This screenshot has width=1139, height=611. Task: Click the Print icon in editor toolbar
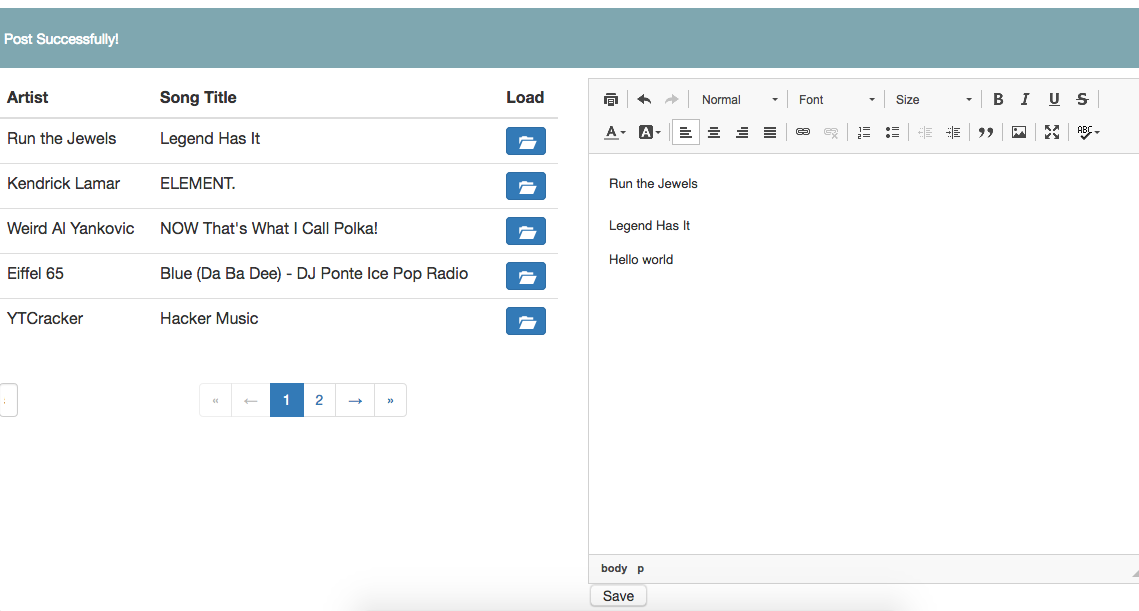[611, 100]
